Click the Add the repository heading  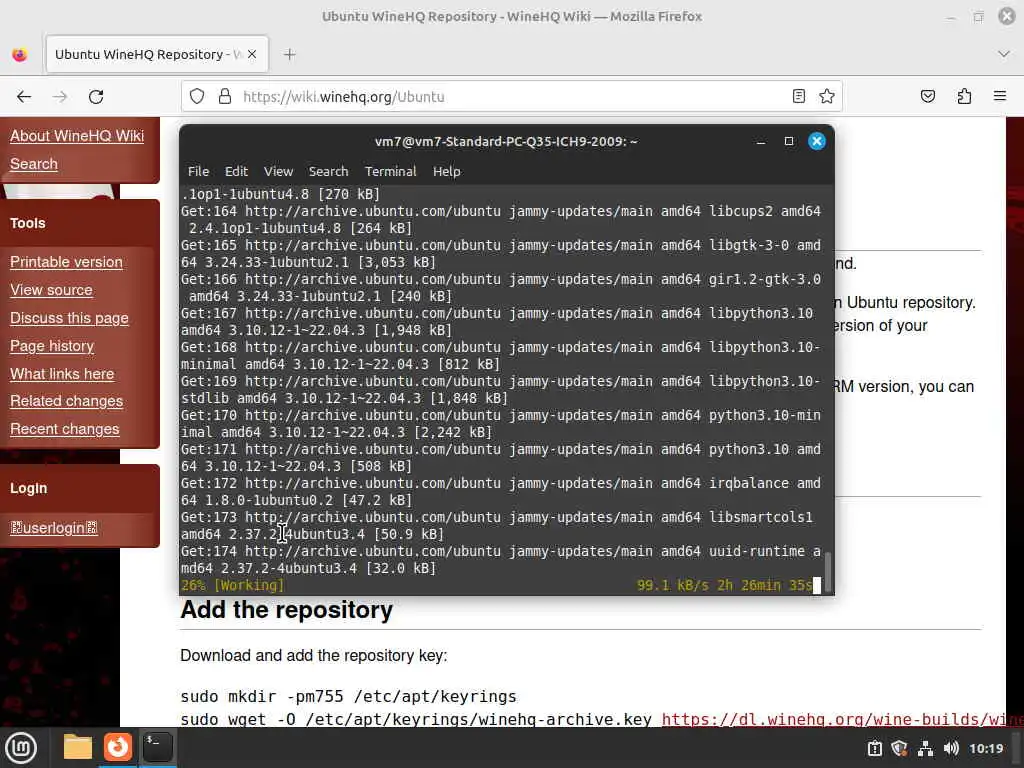(287, 610)
